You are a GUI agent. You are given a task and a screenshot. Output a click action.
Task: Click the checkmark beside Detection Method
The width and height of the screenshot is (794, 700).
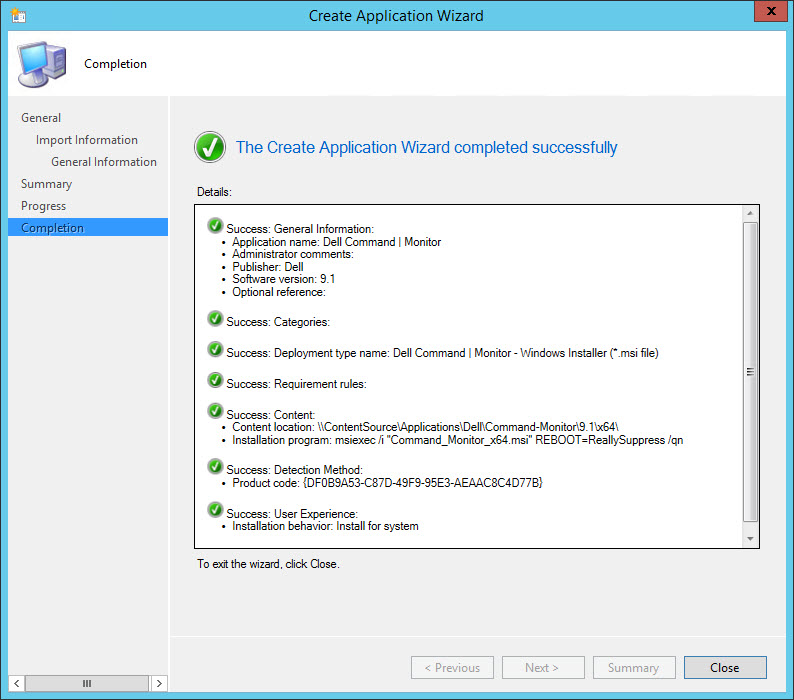215,467
